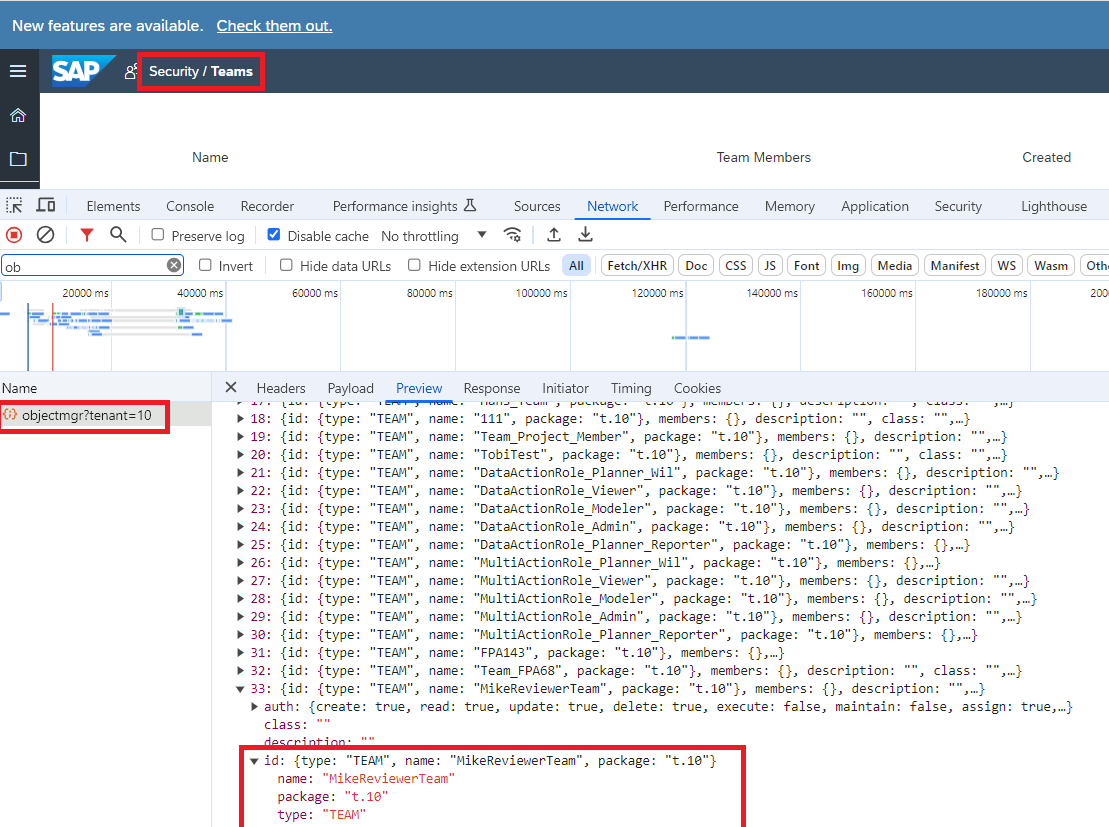Go to the Home icon in sidebar
The height and width of the screenshot is (827, 1109).
18,115
